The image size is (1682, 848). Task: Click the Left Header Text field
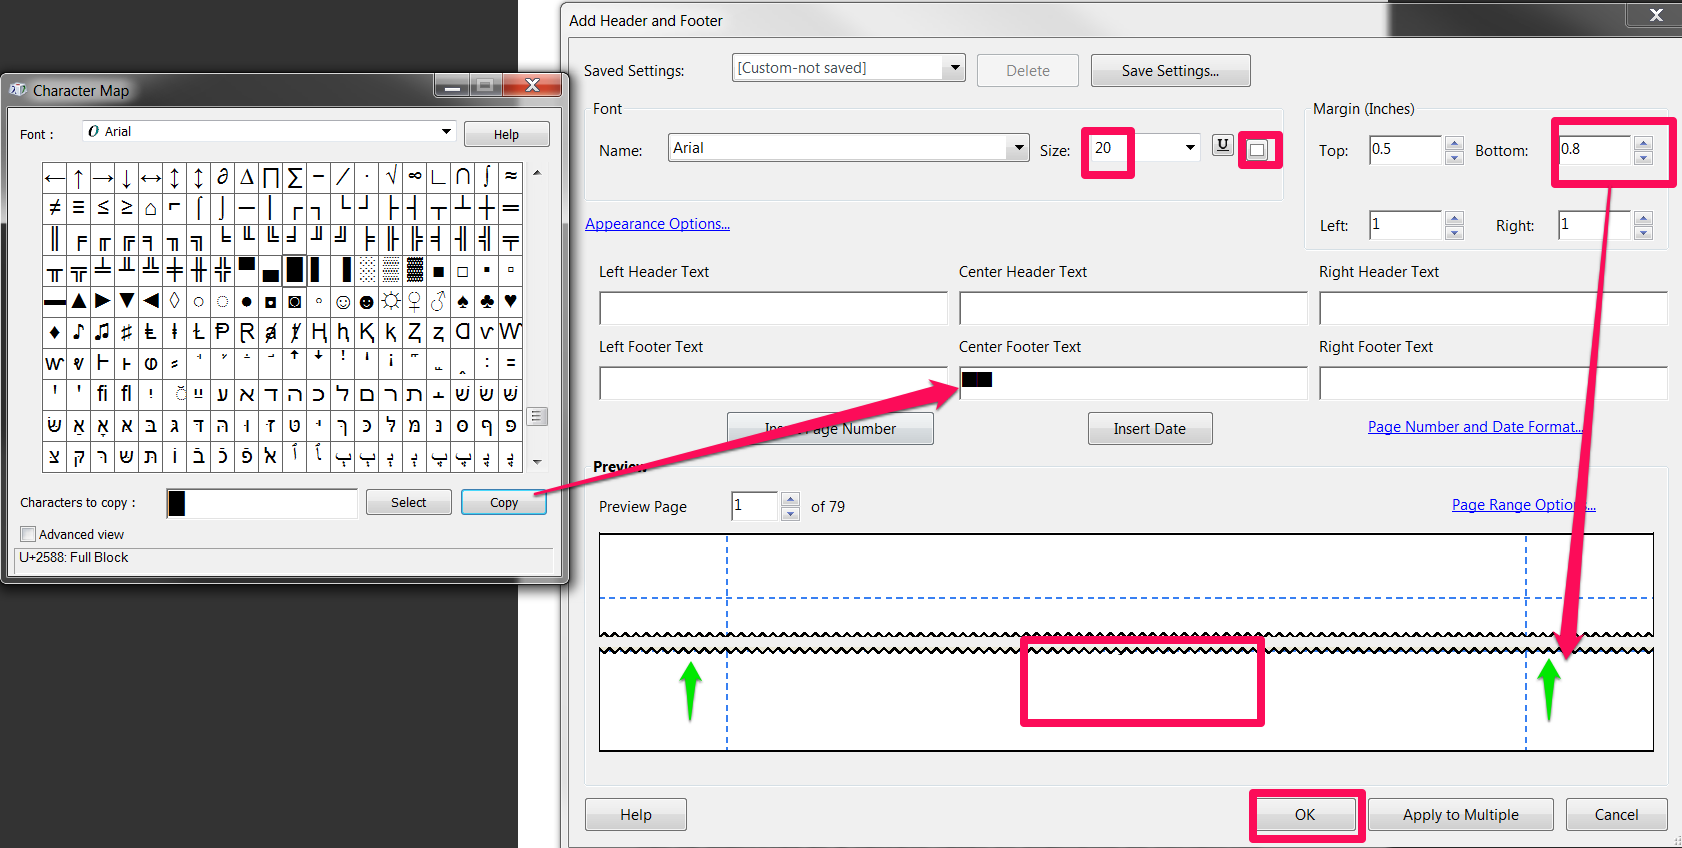tap(773, 308)
